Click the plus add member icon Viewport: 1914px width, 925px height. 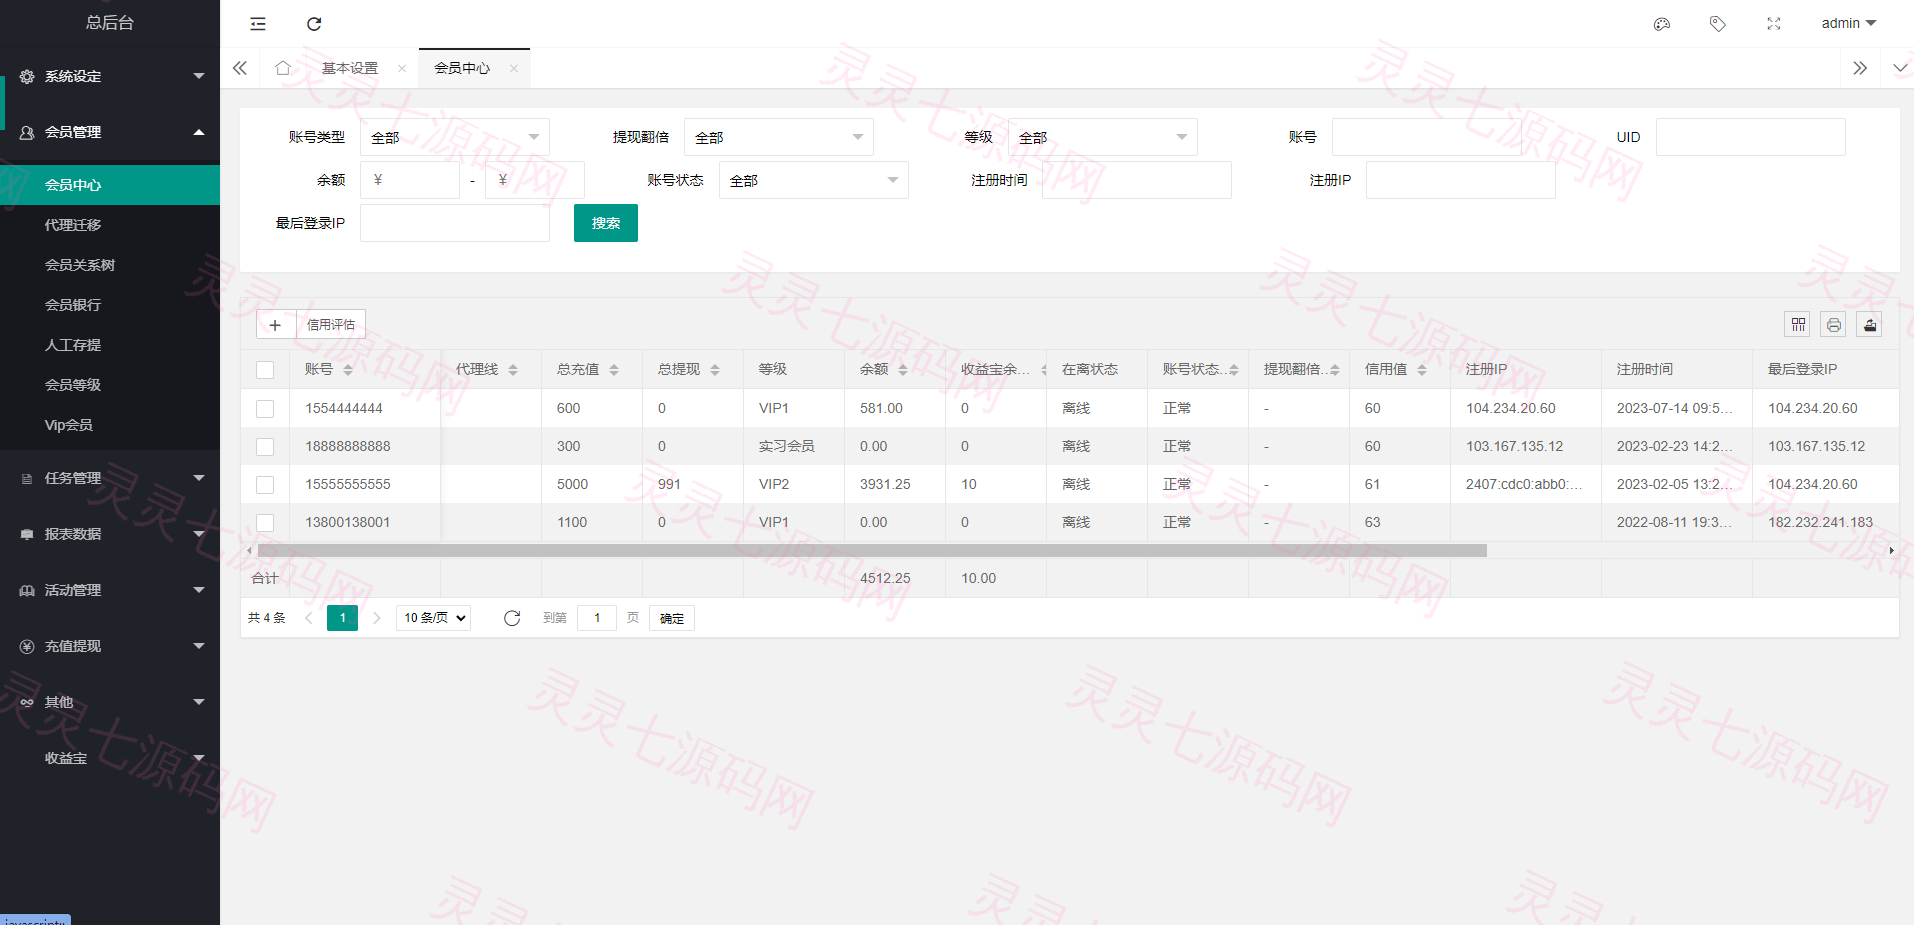tap(275, 325)
